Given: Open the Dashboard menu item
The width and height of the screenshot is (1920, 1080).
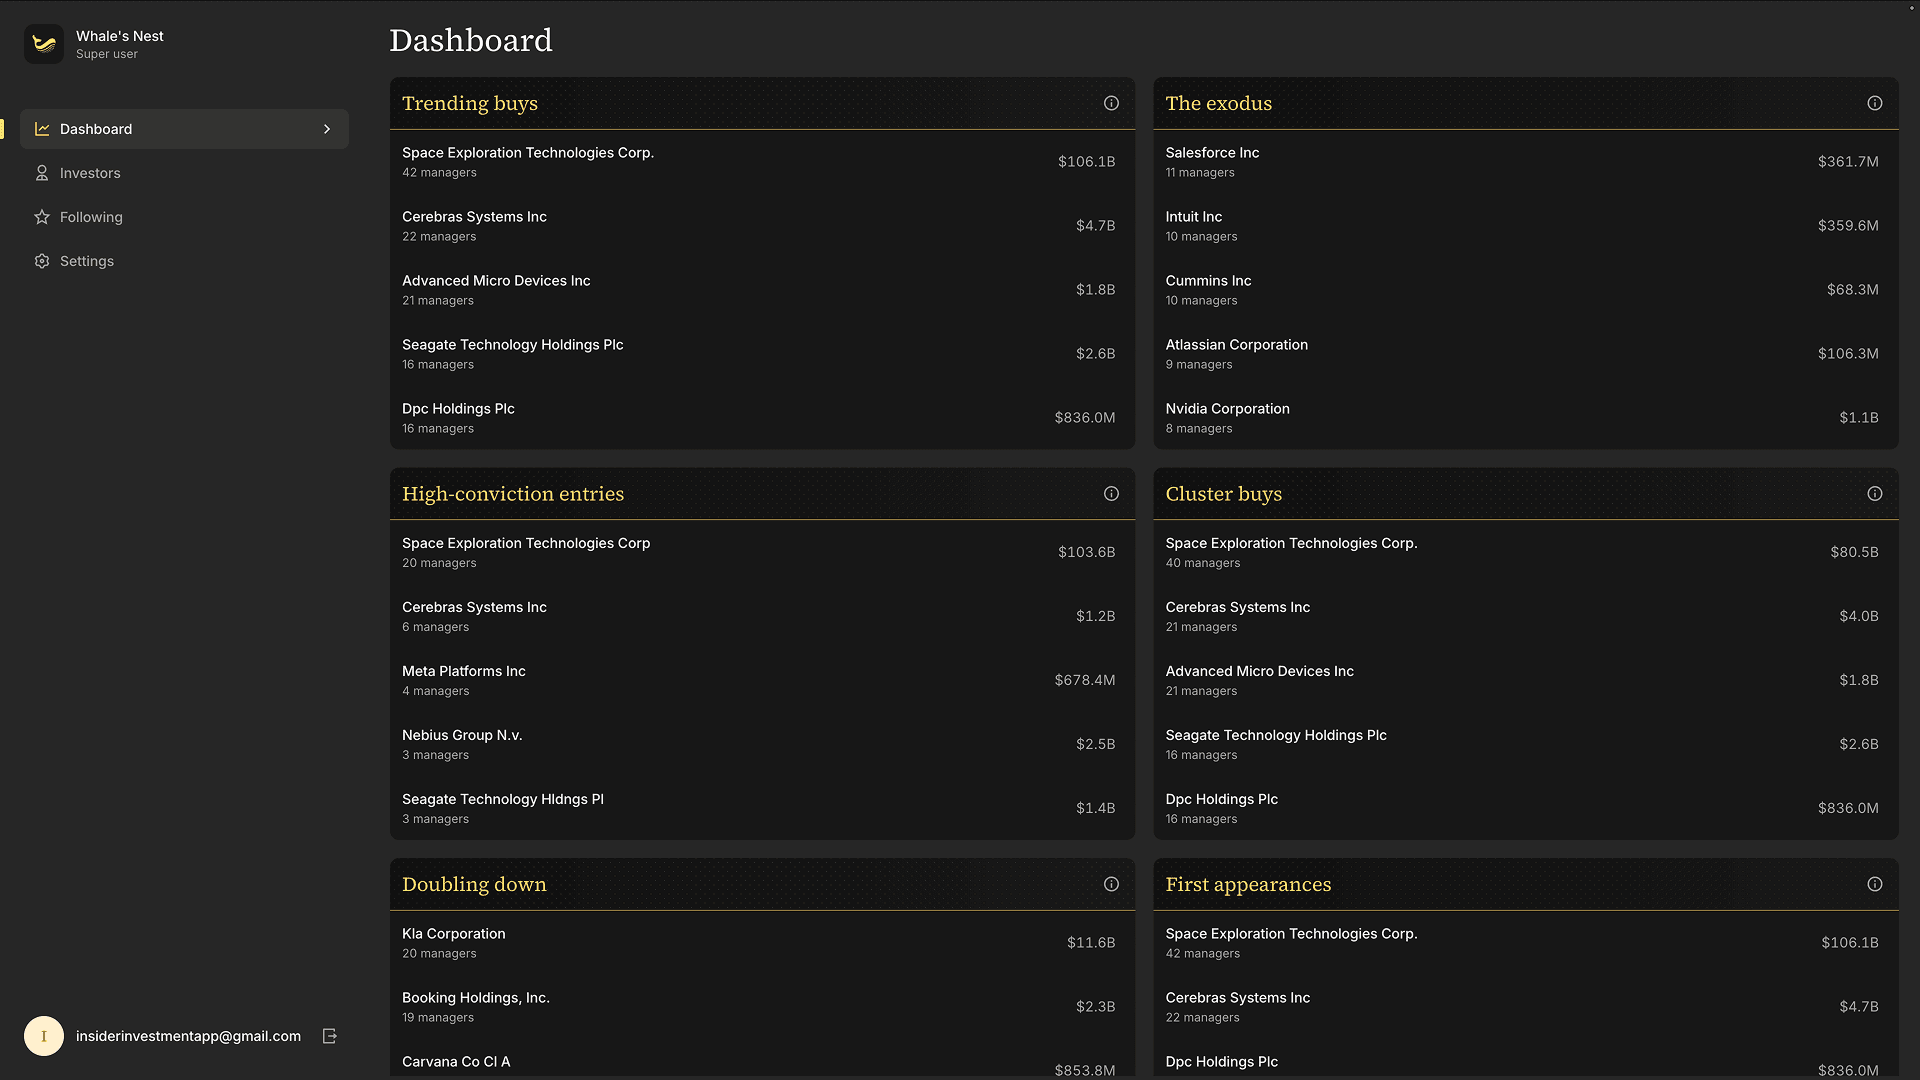Looking at the screenshot, I should (x=184, y=129).
